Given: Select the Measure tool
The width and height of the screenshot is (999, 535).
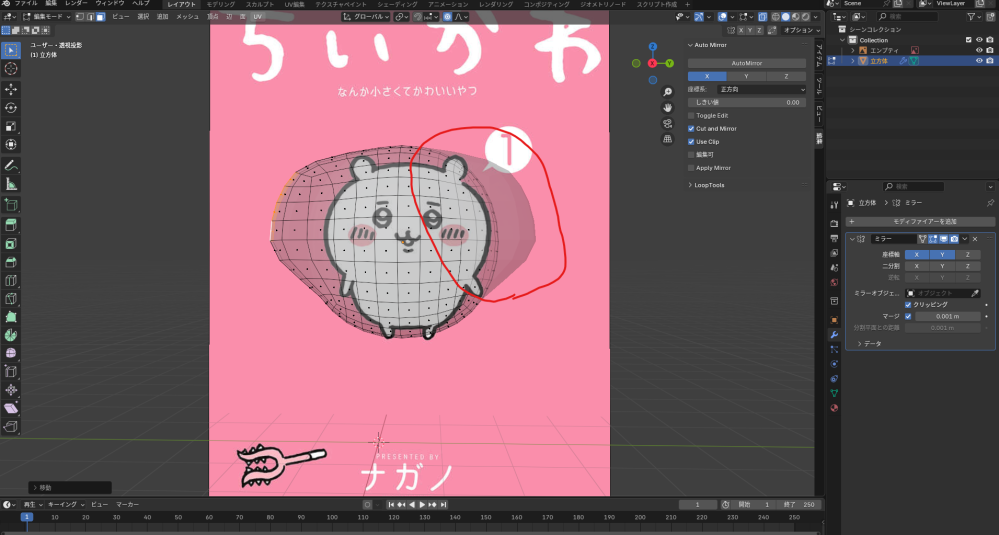Looking at the screenshot, I should [x=11, y=184].
